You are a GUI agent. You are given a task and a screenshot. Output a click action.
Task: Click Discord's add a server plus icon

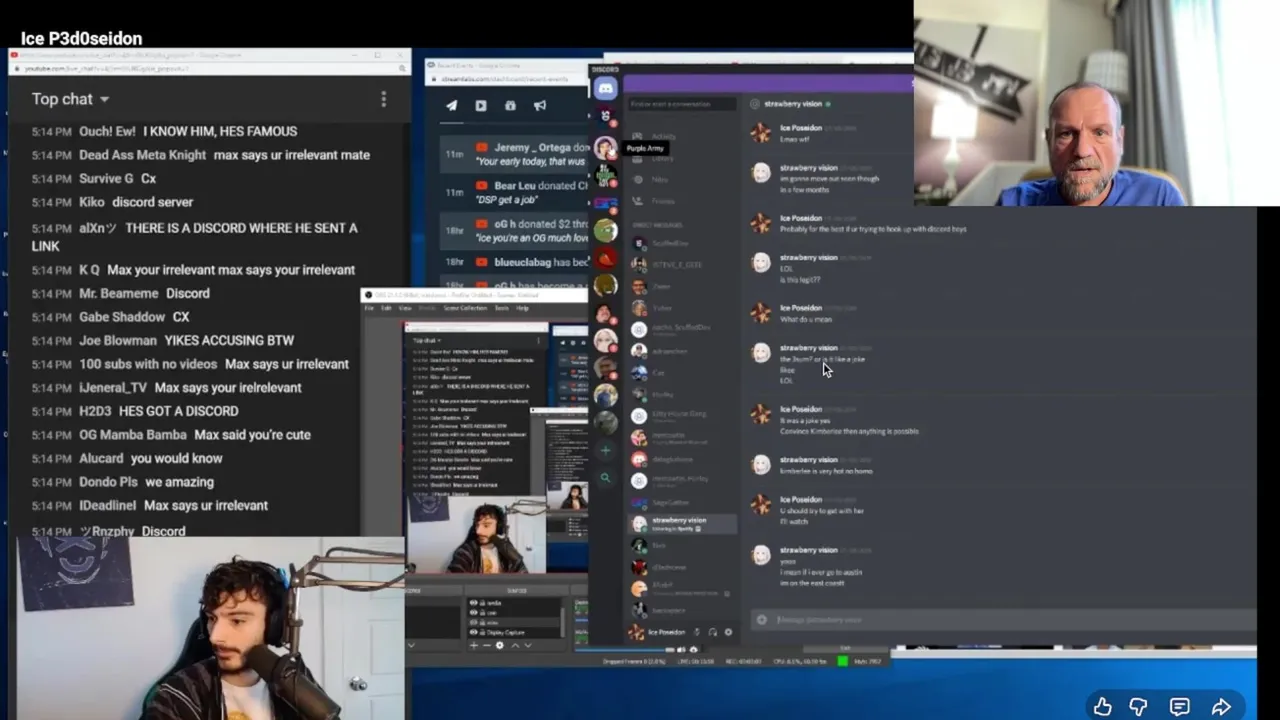[x=605, y=450]
